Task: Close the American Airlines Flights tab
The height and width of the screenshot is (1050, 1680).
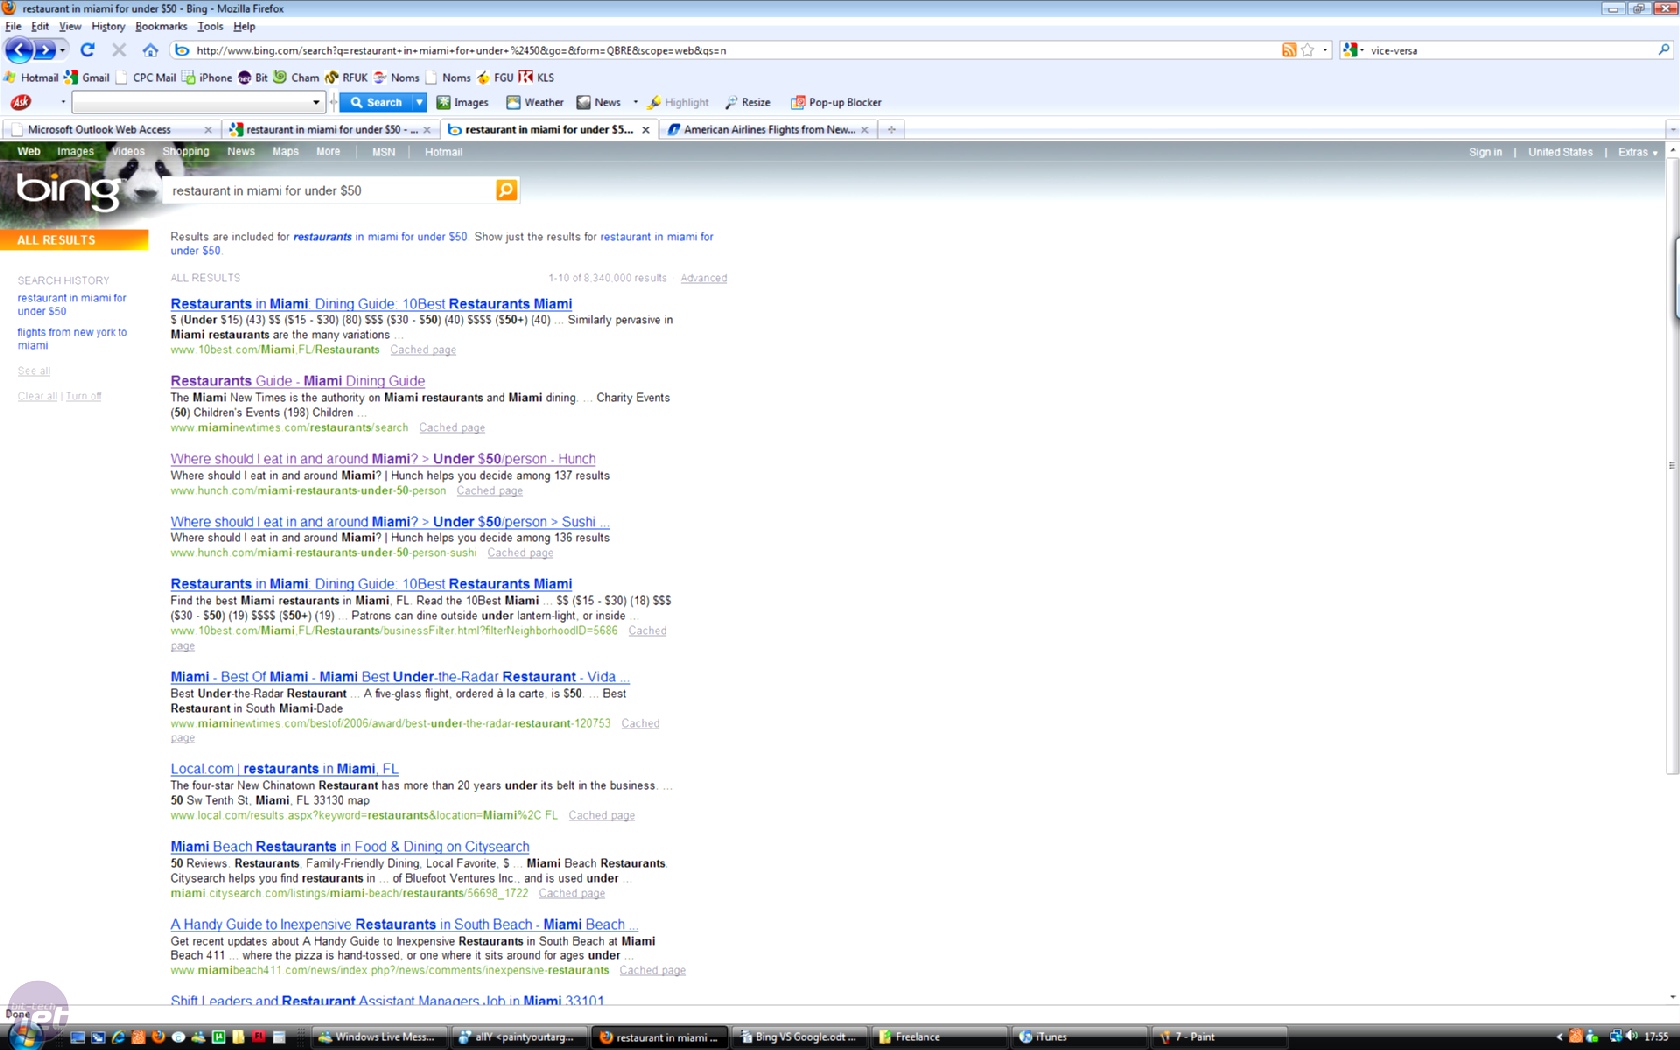Action: coord(865,130)
